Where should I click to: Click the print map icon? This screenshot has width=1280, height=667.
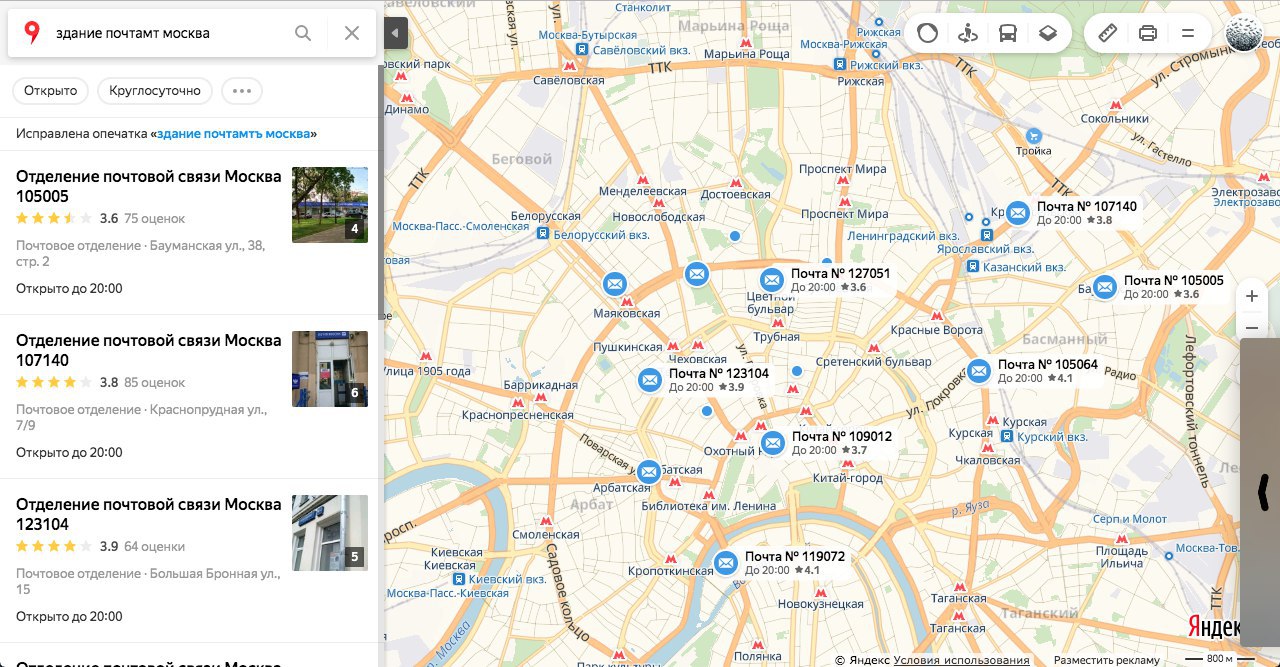[1148, 33]
